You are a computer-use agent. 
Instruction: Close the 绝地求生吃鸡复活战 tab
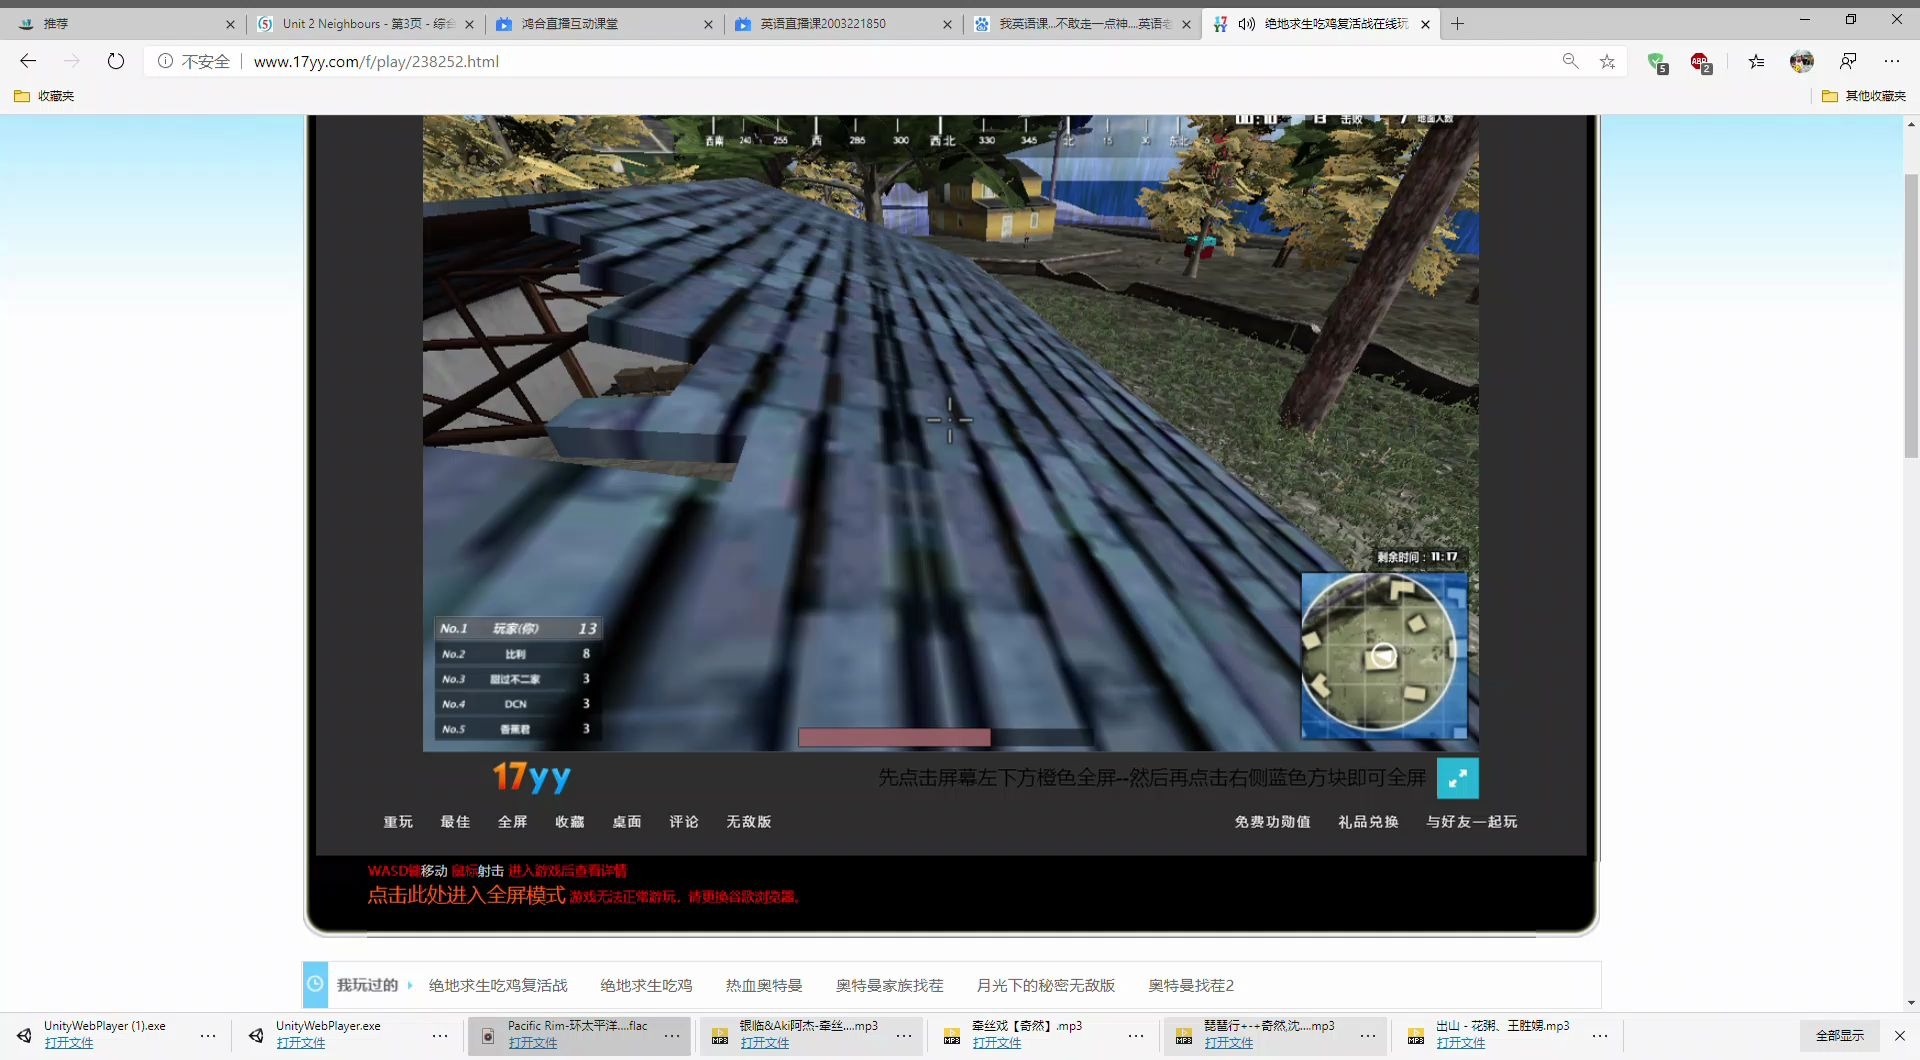[1425, 24]
